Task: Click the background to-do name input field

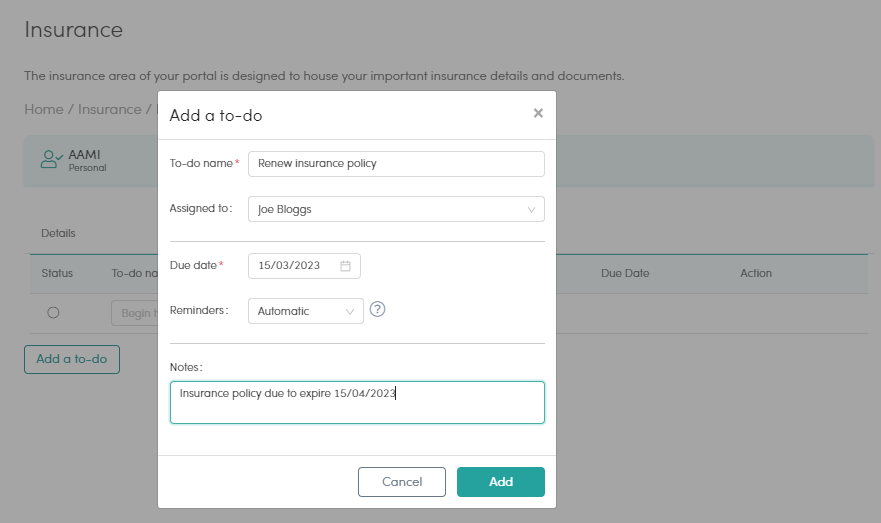Action: click(x=134, y=313)
